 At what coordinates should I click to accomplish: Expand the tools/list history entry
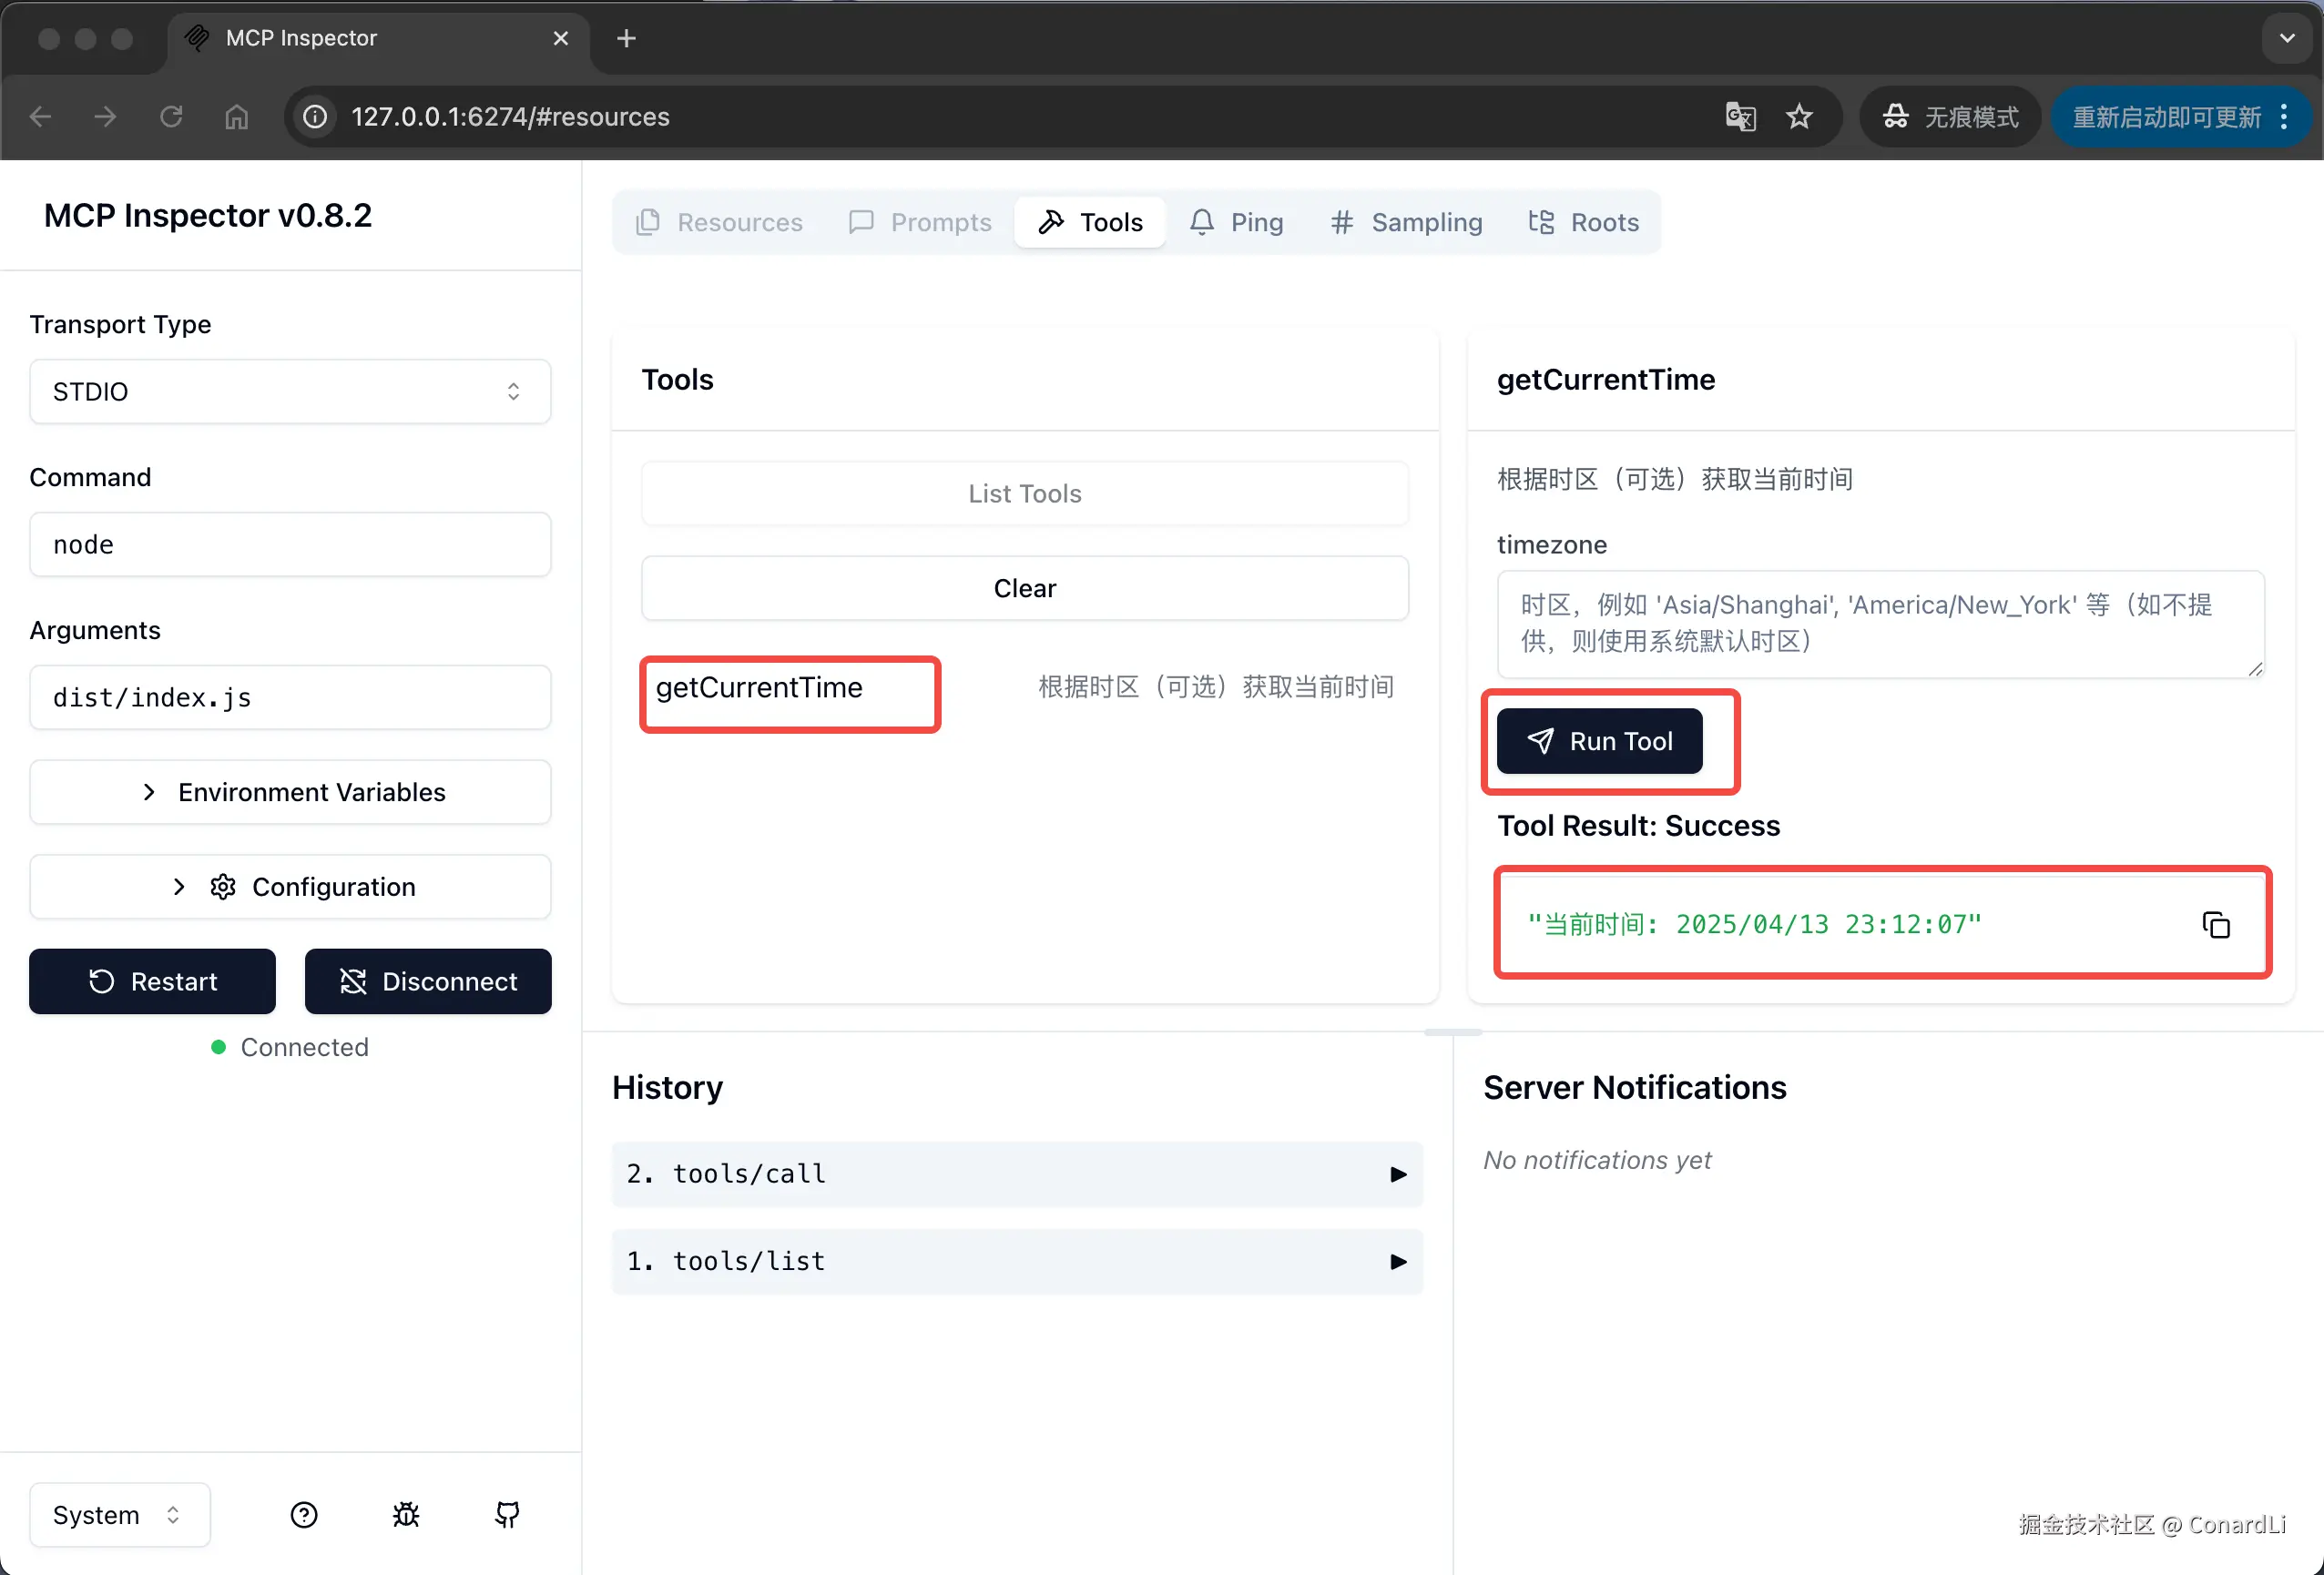(1016, 1261)
